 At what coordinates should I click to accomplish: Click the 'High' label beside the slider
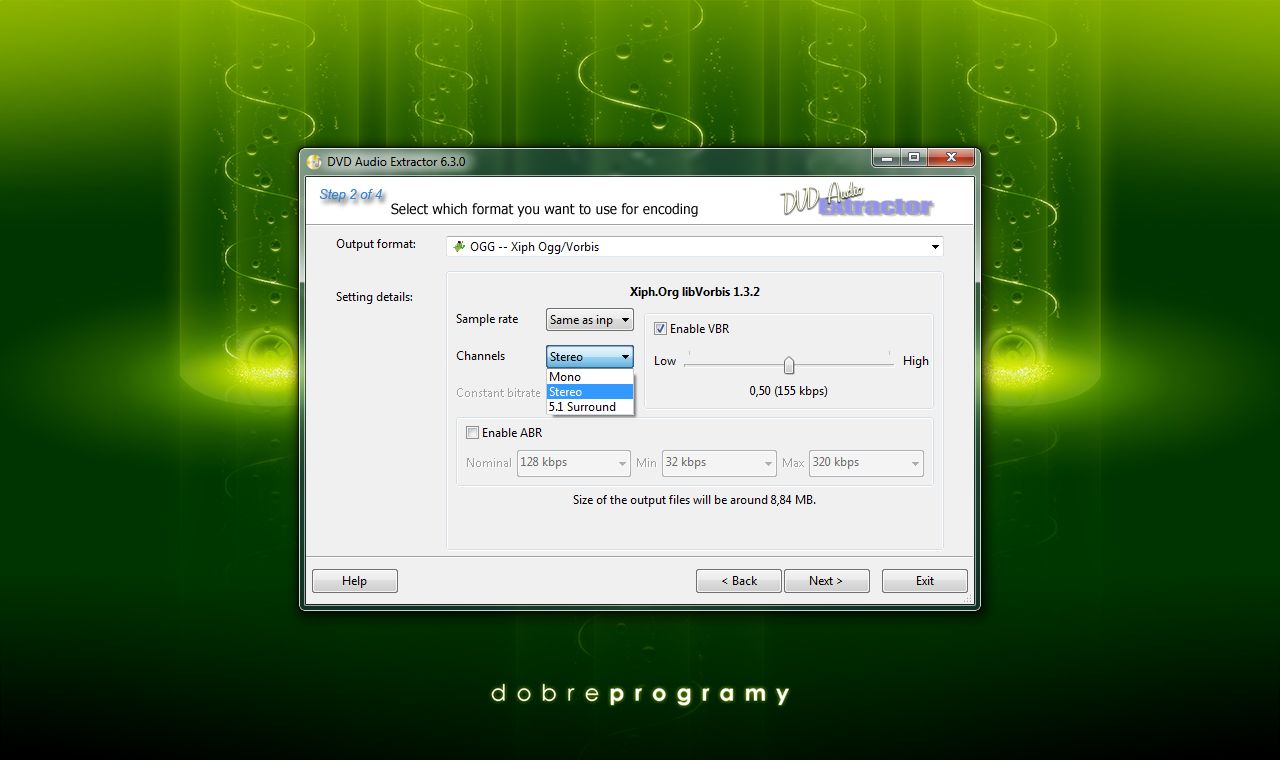point(916,361)
